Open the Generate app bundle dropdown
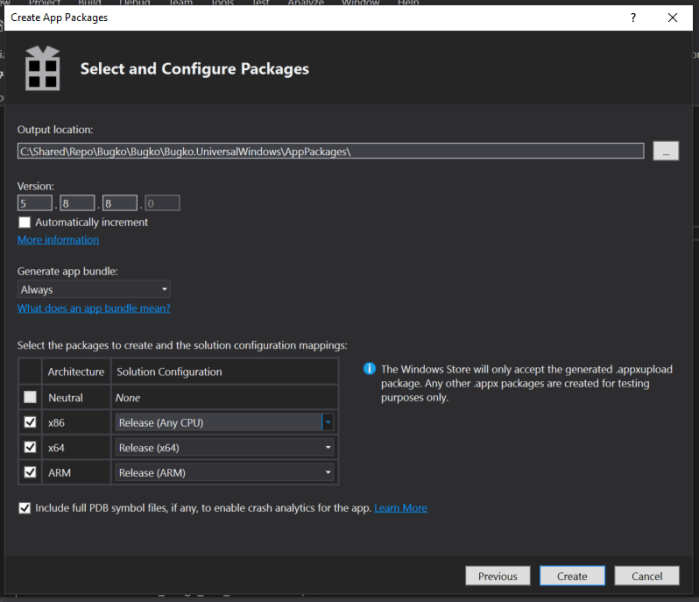This screenshot has height=602, width=699. 93,290
